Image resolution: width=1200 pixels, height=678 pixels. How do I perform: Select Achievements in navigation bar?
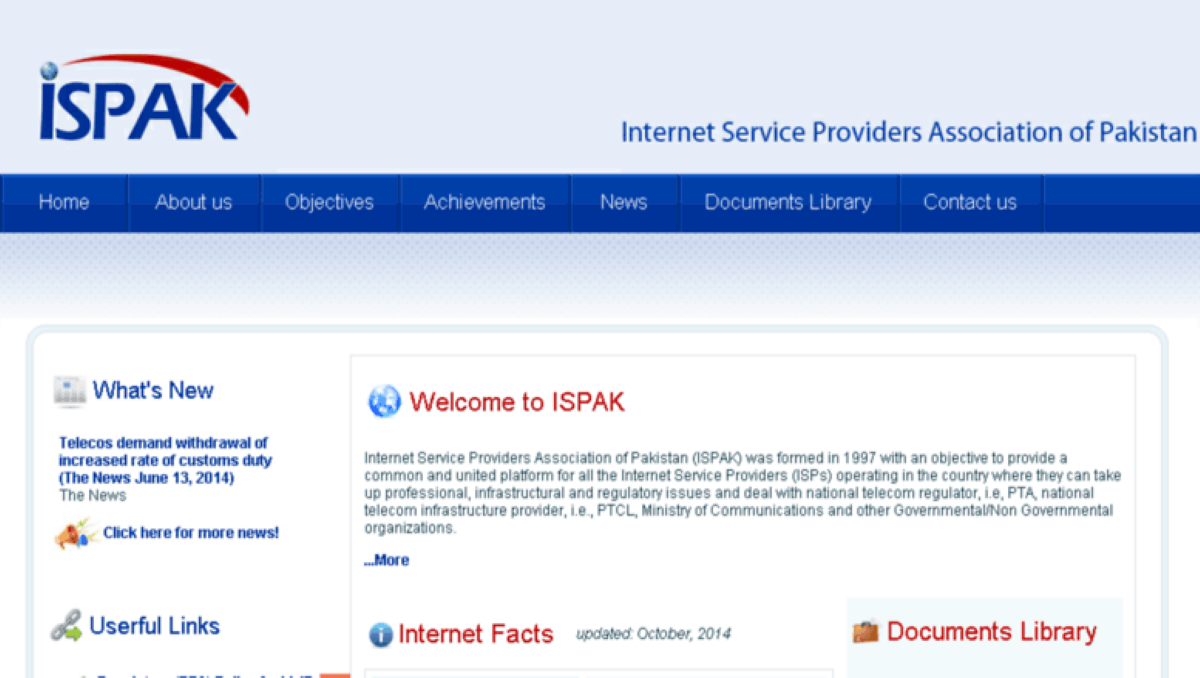coord(485,202)
